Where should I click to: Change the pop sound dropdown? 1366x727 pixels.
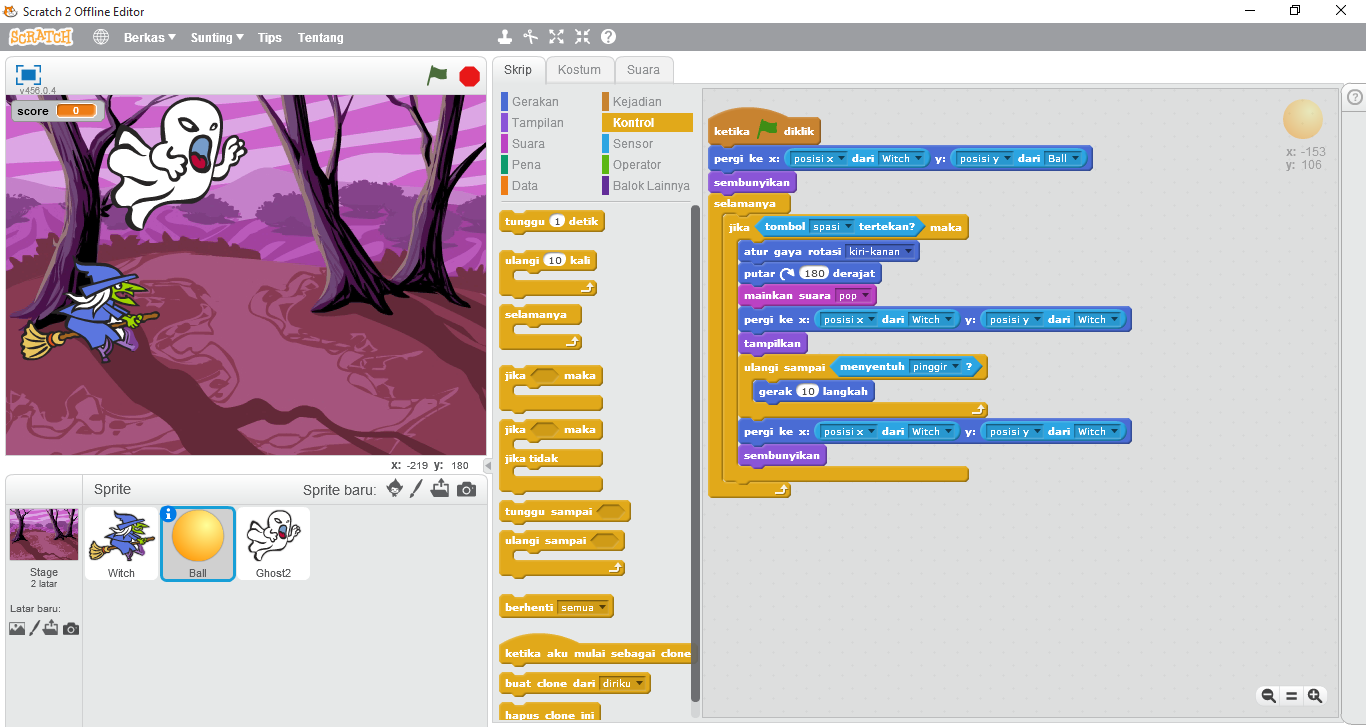(x=855, y=296)
